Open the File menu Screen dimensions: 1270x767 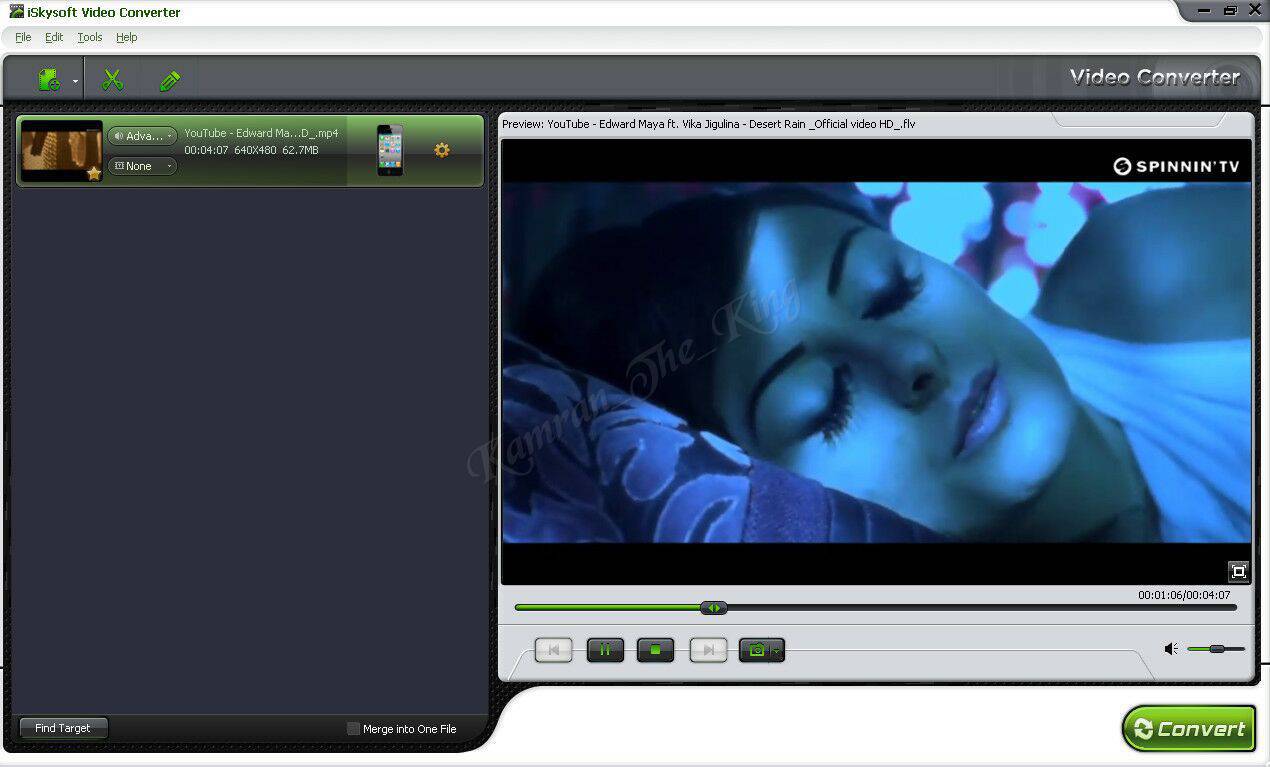pyautogui.click(x=23, y=37)
